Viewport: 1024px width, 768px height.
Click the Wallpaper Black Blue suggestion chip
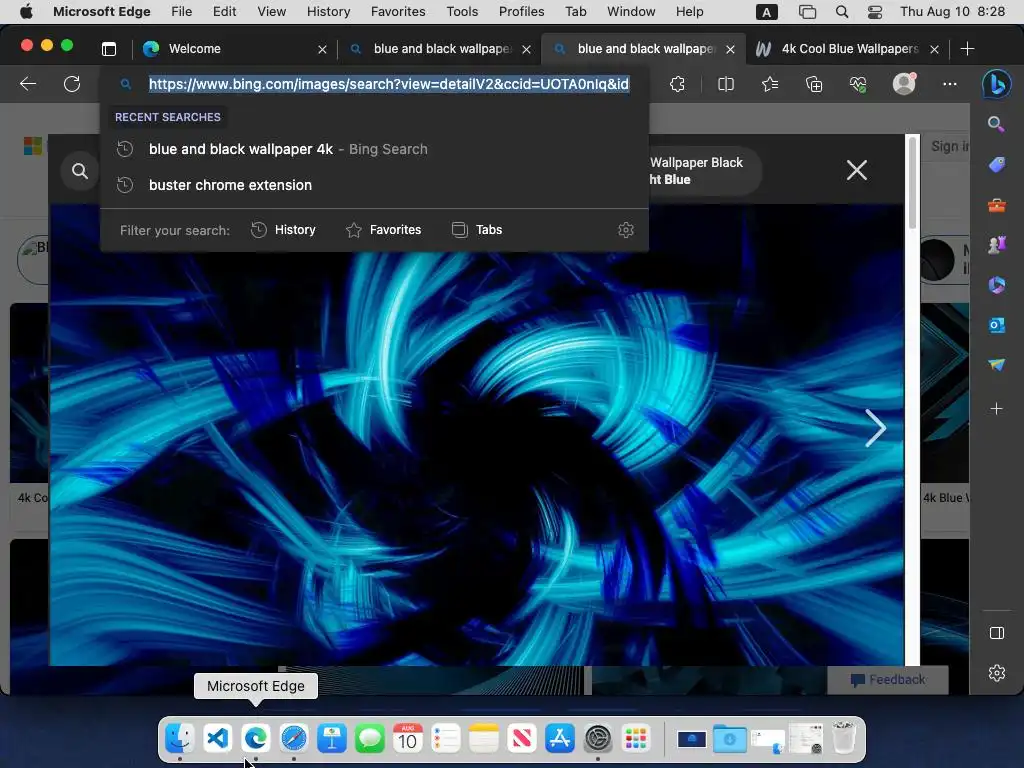704,171
